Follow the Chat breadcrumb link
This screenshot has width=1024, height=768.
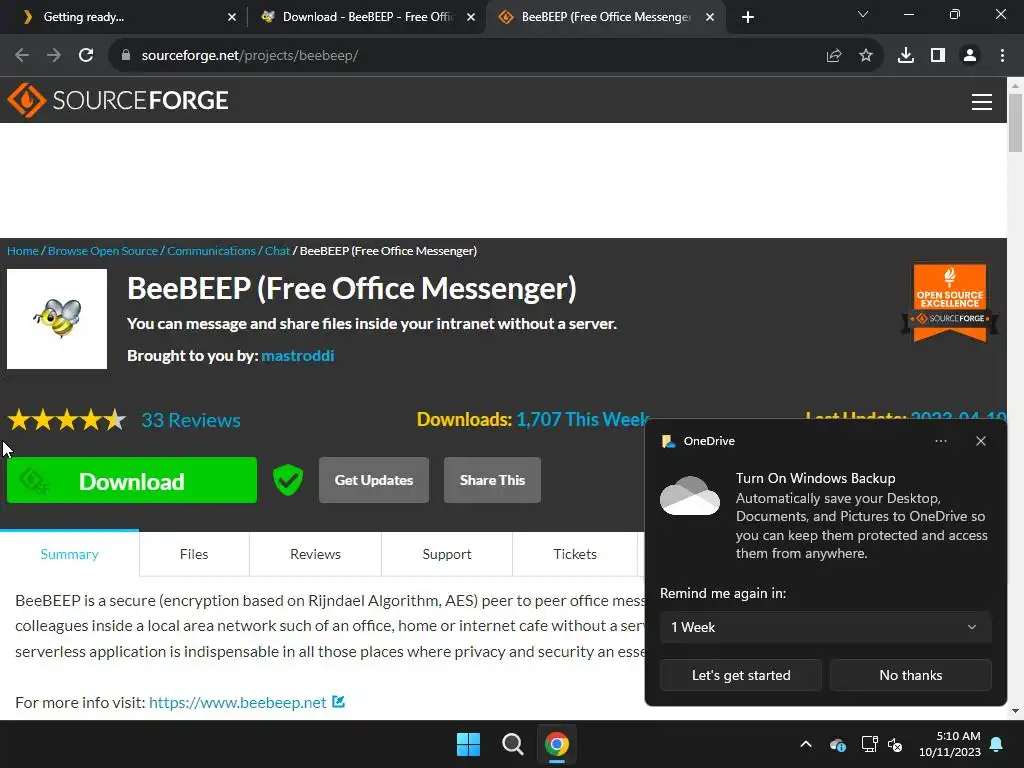[277, 251]
